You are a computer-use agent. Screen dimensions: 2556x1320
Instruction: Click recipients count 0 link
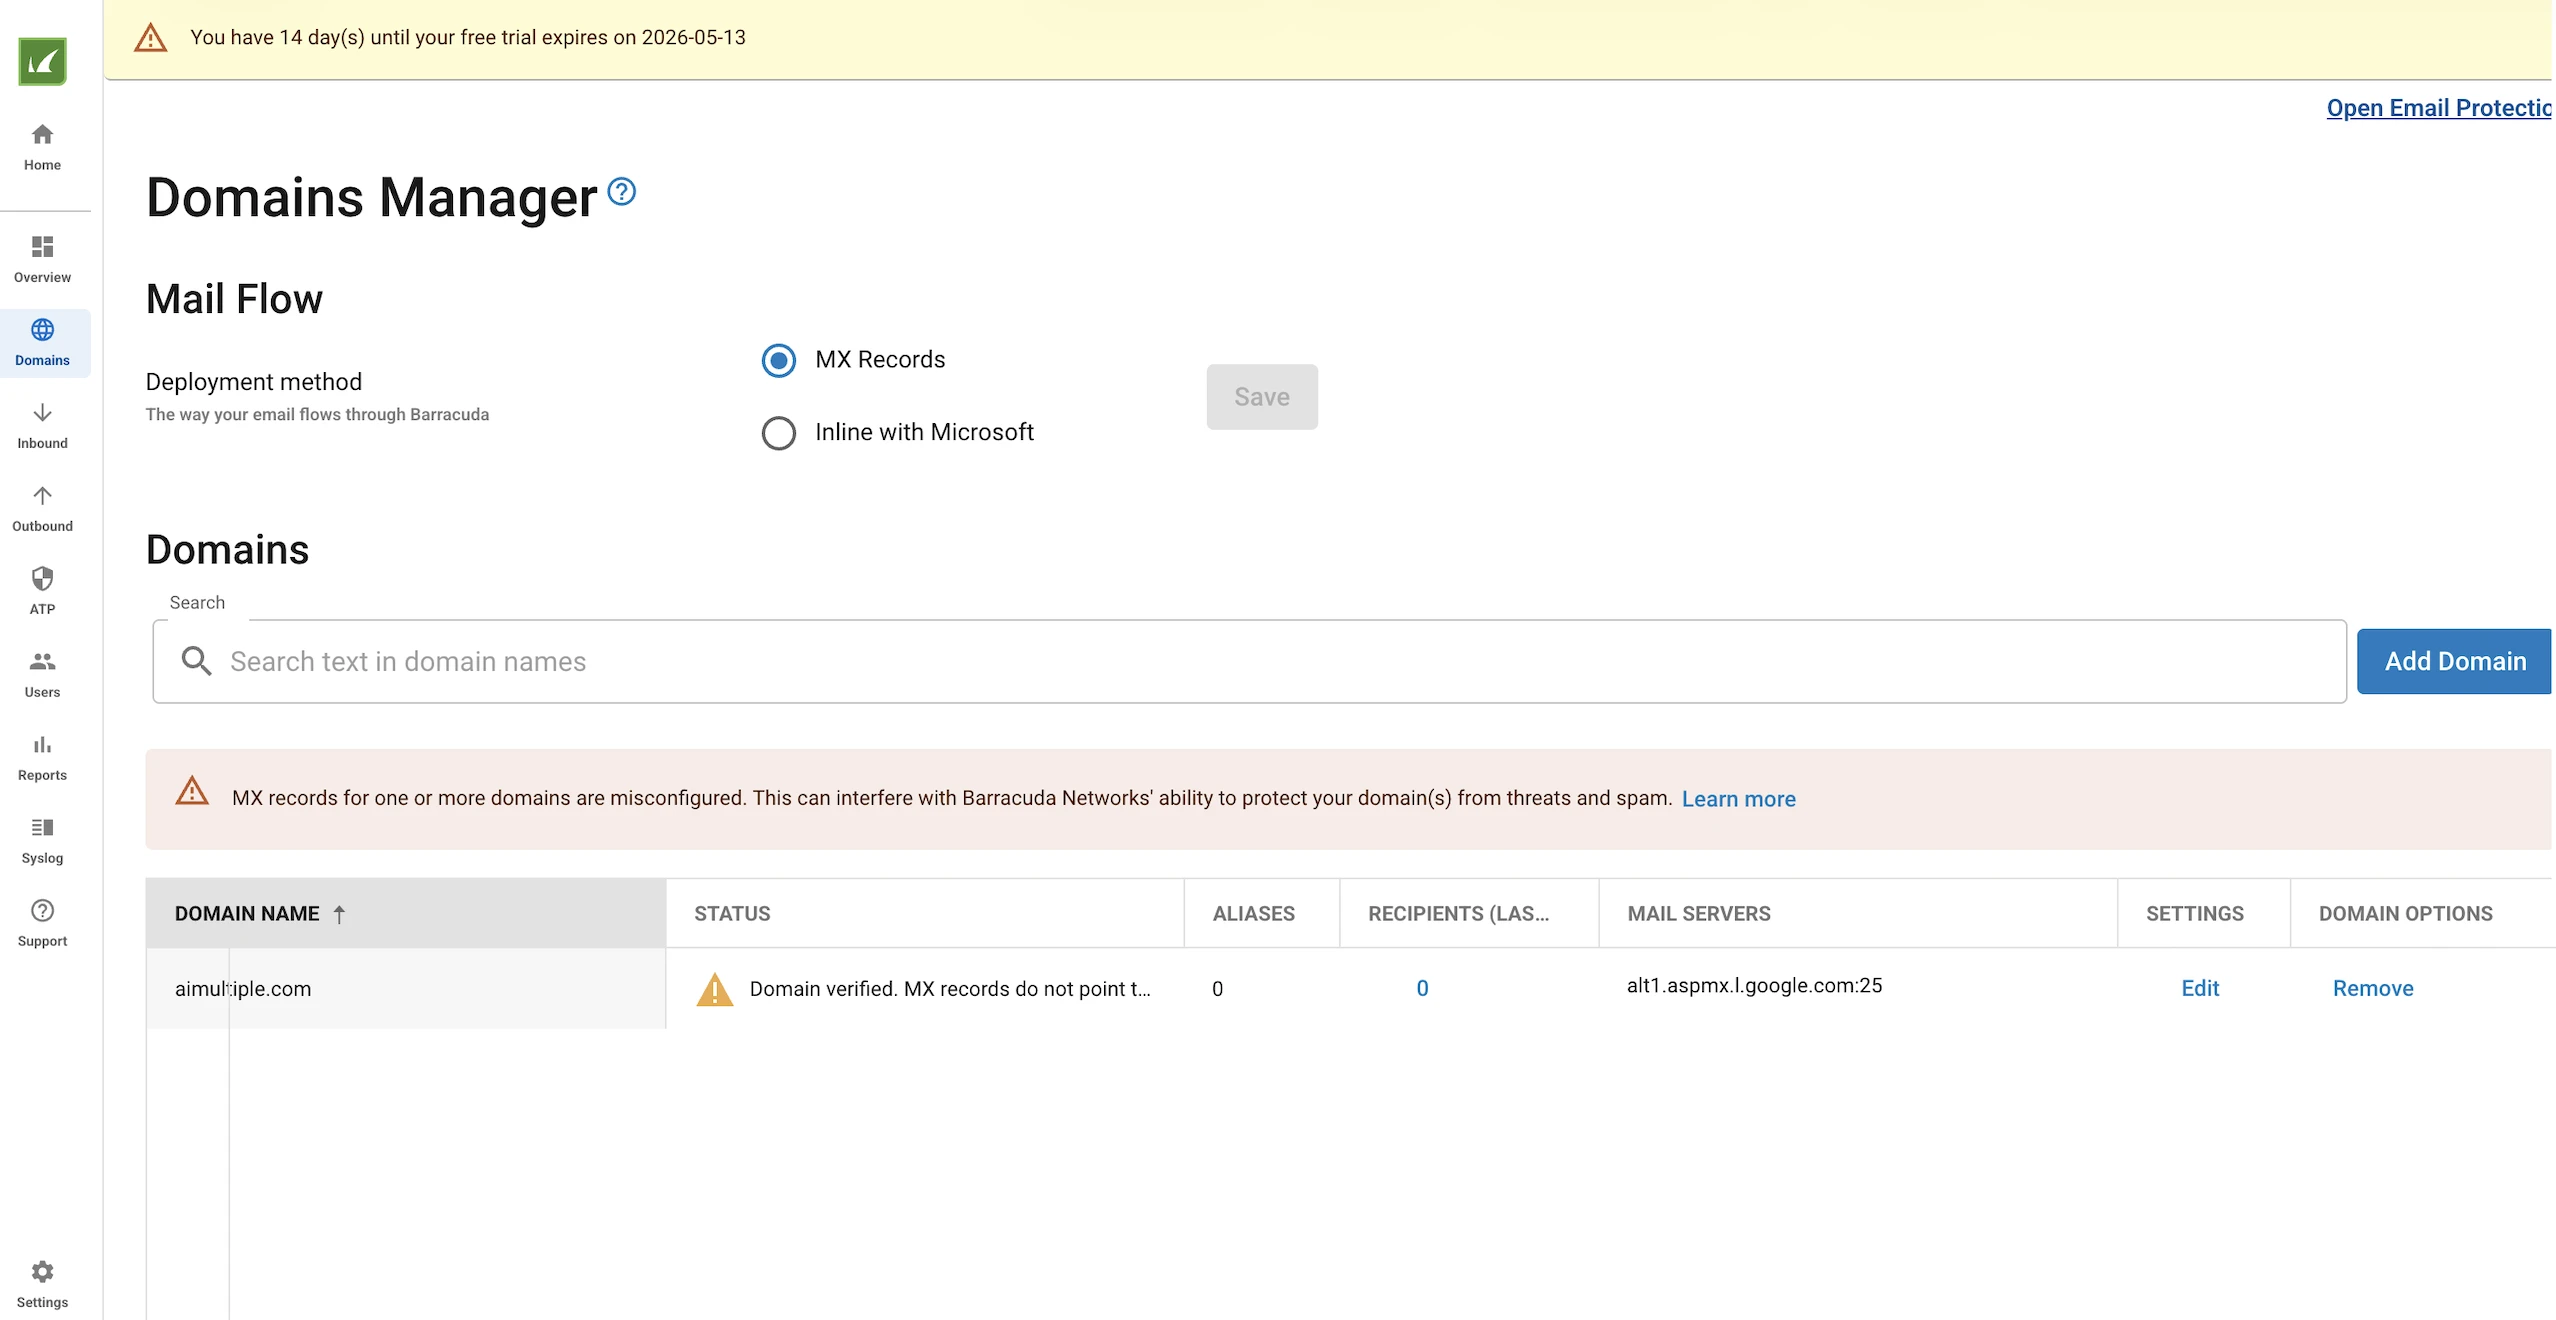click(1422, 988)
